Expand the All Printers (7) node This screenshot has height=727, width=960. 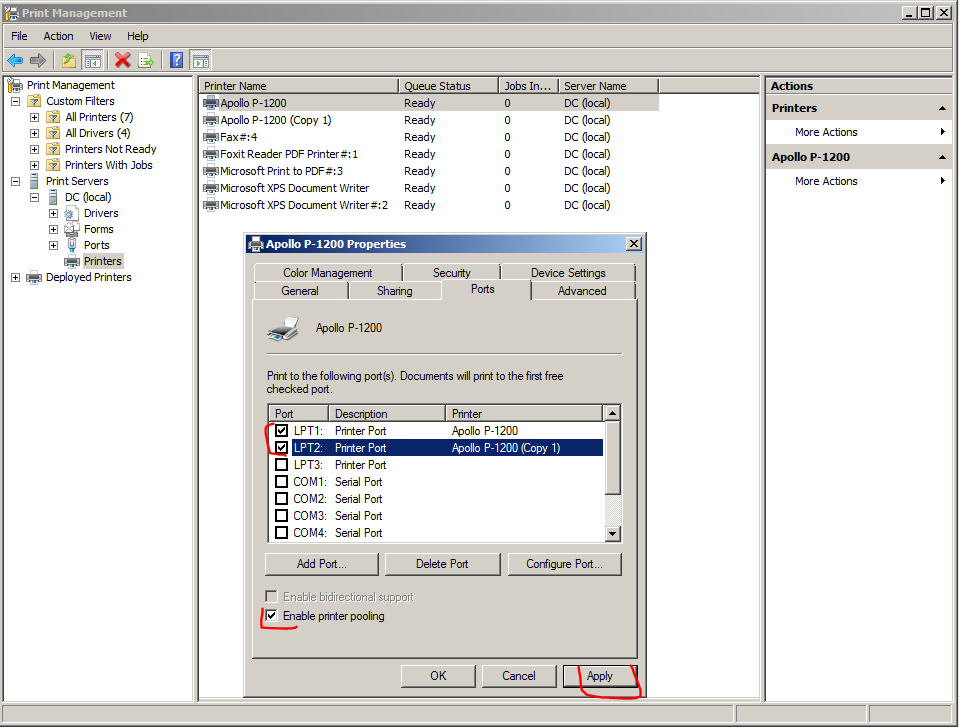click(x=35, y=117)
